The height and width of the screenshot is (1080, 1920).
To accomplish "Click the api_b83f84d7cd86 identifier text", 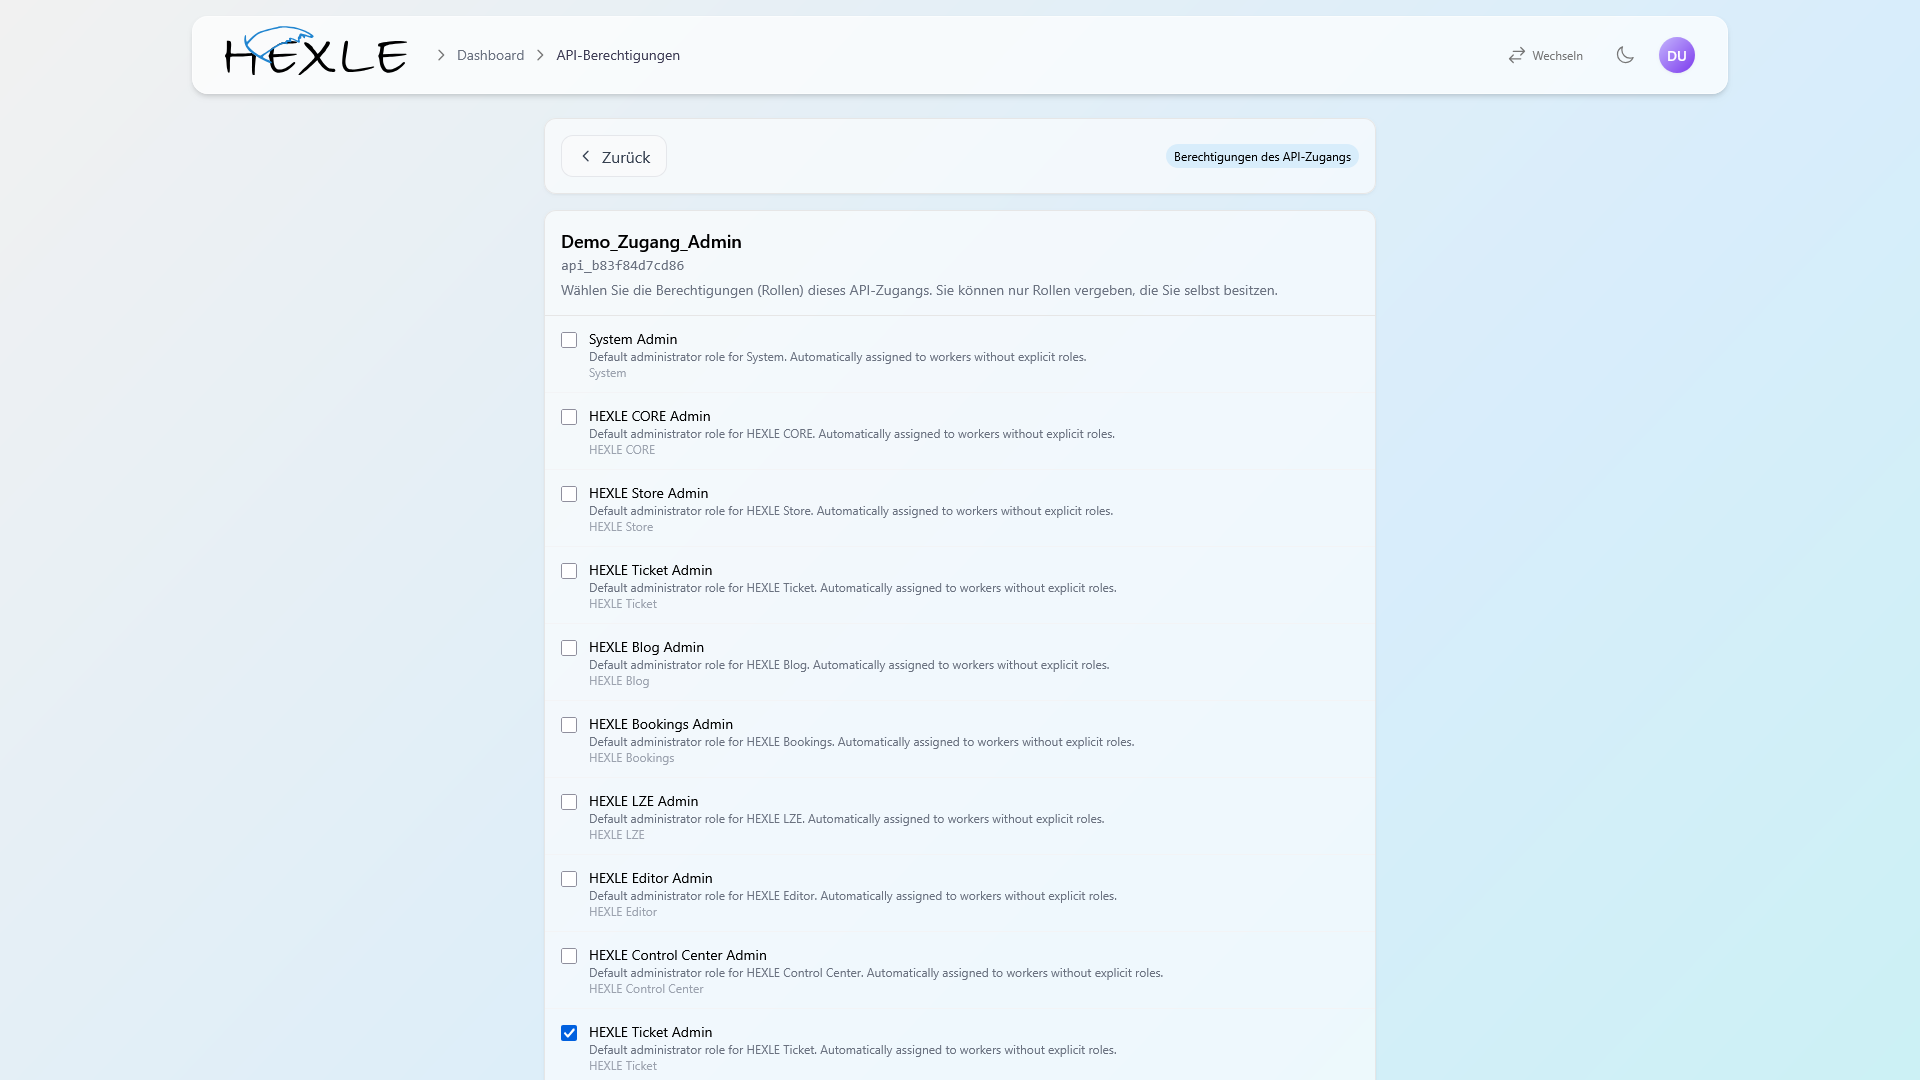I will (622, 266).
